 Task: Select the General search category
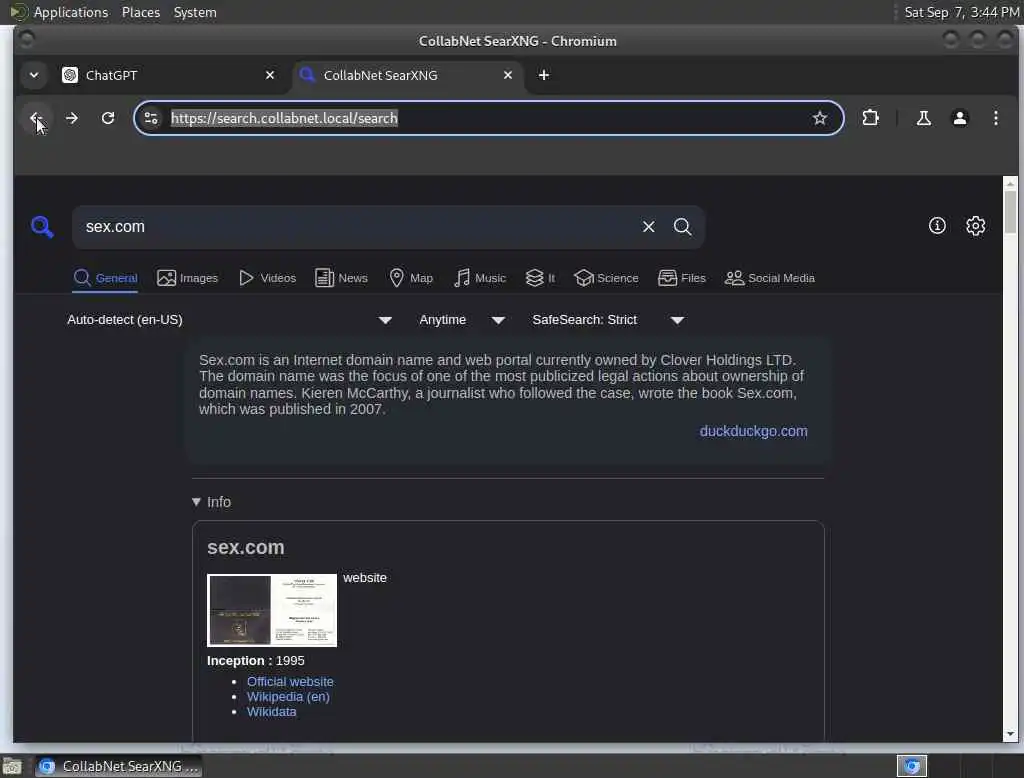click(105, 278)
